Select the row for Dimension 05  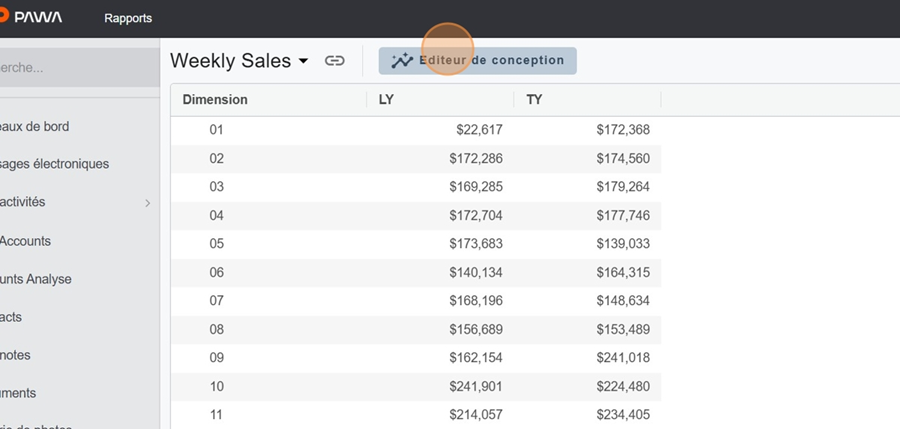[x=217, y=244]
